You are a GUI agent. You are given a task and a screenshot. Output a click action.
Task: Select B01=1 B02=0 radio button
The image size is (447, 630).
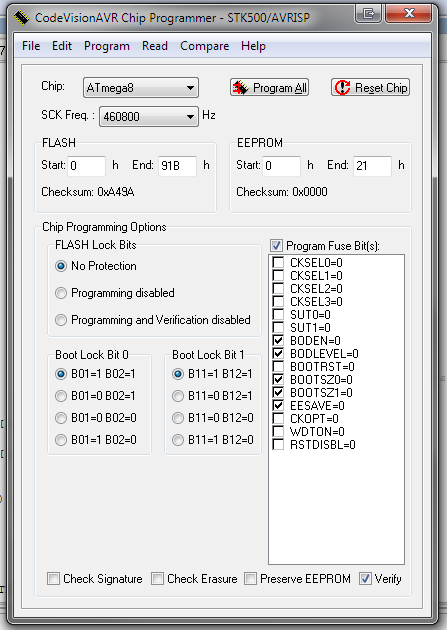click(x=61, y=440)
